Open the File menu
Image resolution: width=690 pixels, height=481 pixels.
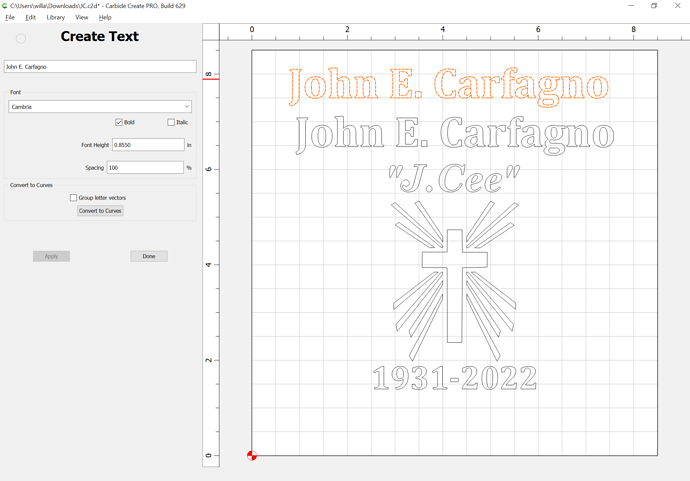pyautogui.click(x=10, y=17)
